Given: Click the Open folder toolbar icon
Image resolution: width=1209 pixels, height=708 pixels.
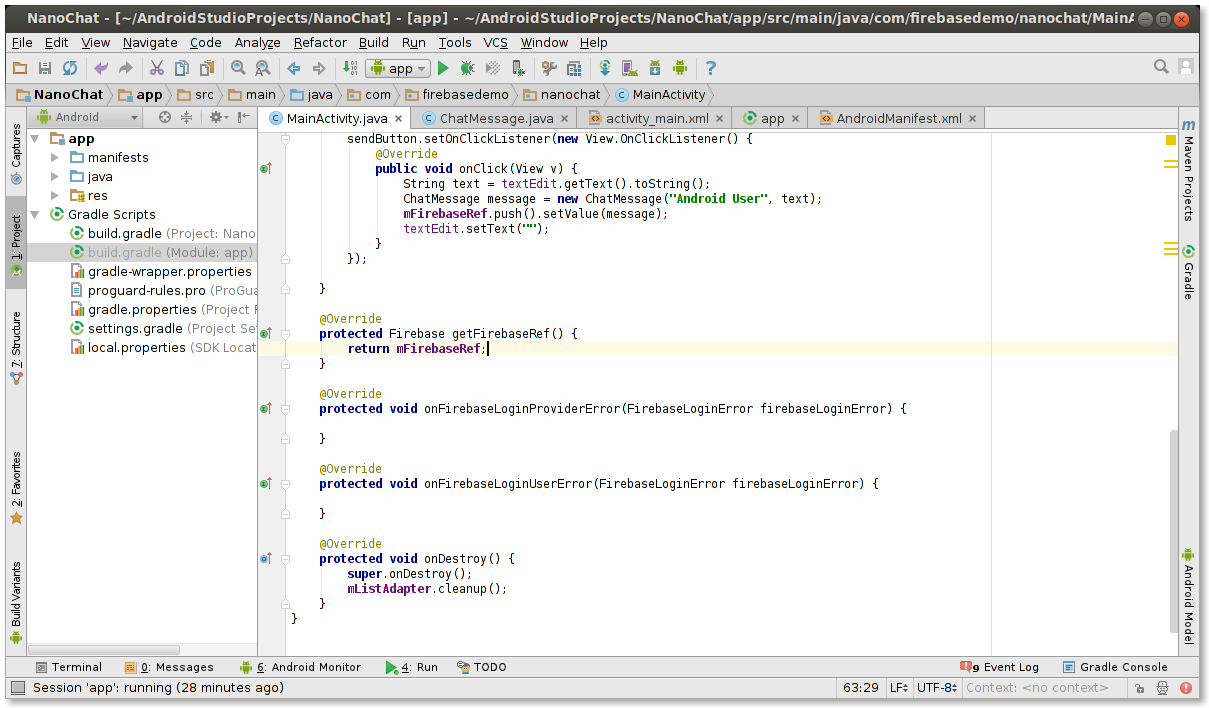Looking at the screenshot, I should 20,68.
